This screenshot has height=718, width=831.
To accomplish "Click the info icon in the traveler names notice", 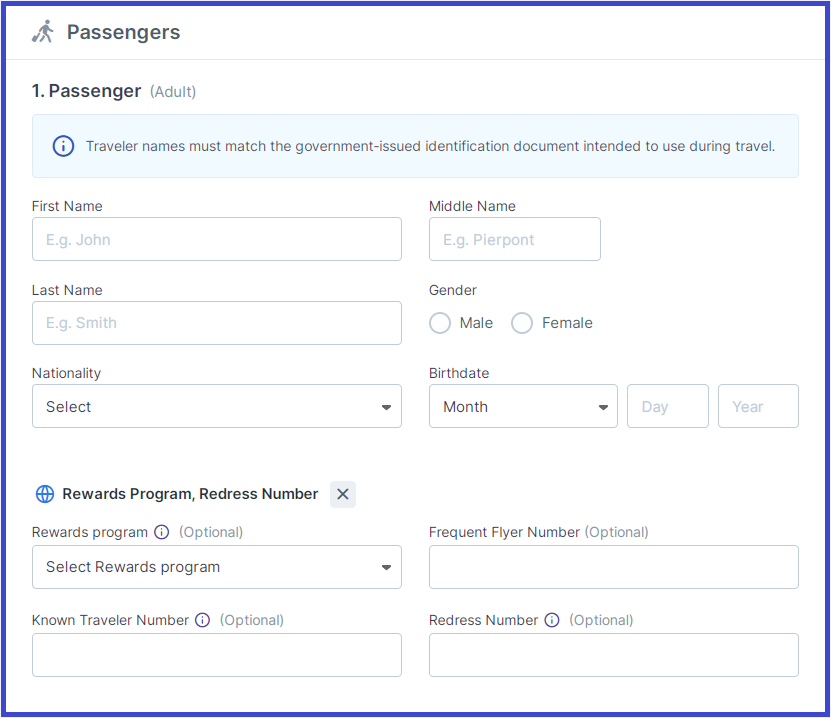I will [x=63, y=146].
